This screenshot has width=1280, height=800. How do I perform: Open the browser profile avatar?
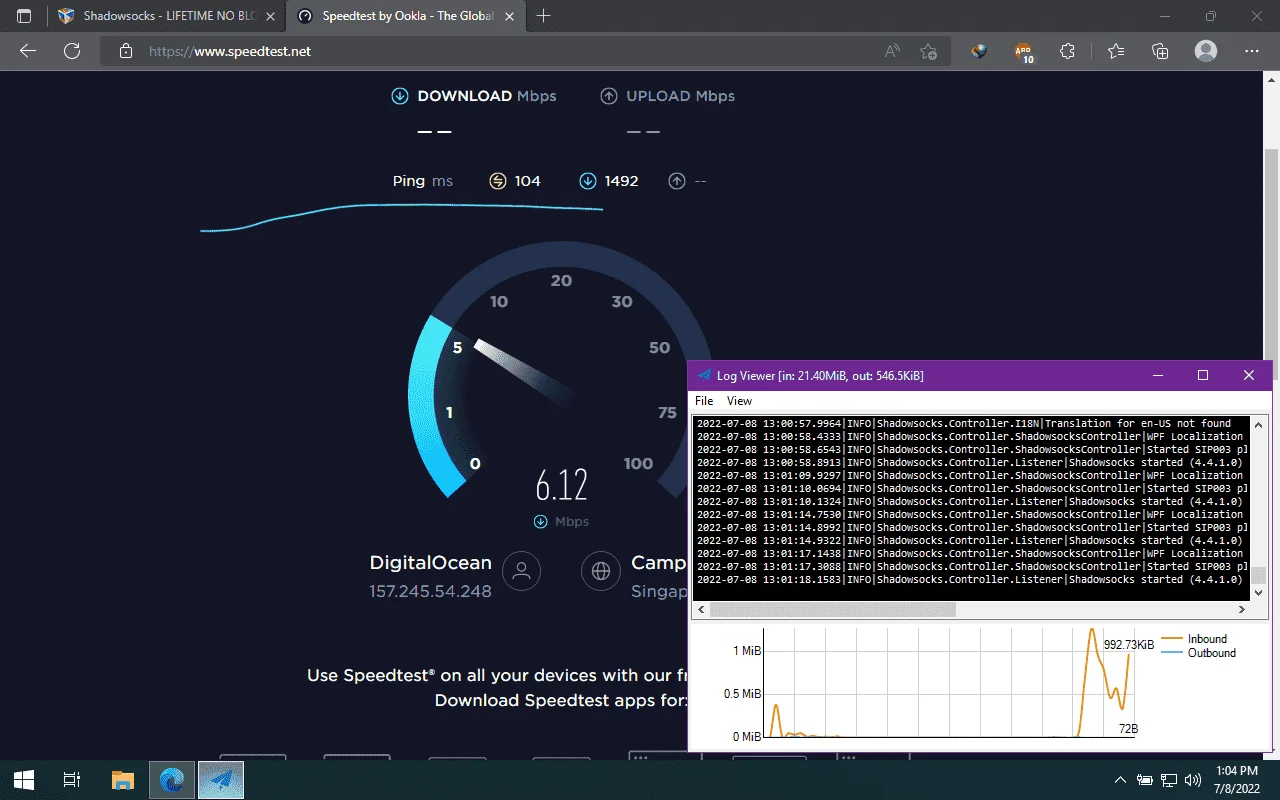pos(1206,51)
